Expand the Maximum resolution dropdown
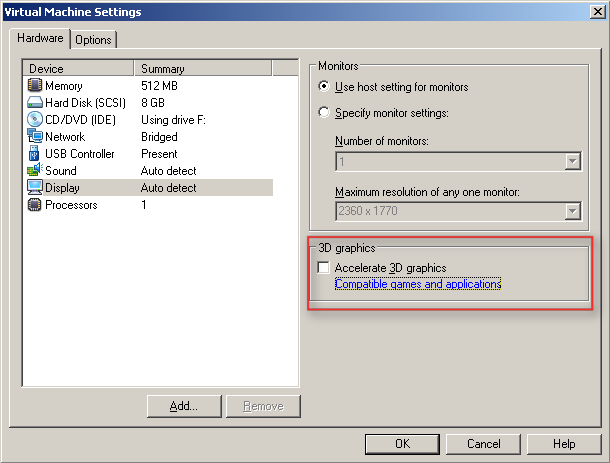 pyautogui.click(x=573, y=211)
